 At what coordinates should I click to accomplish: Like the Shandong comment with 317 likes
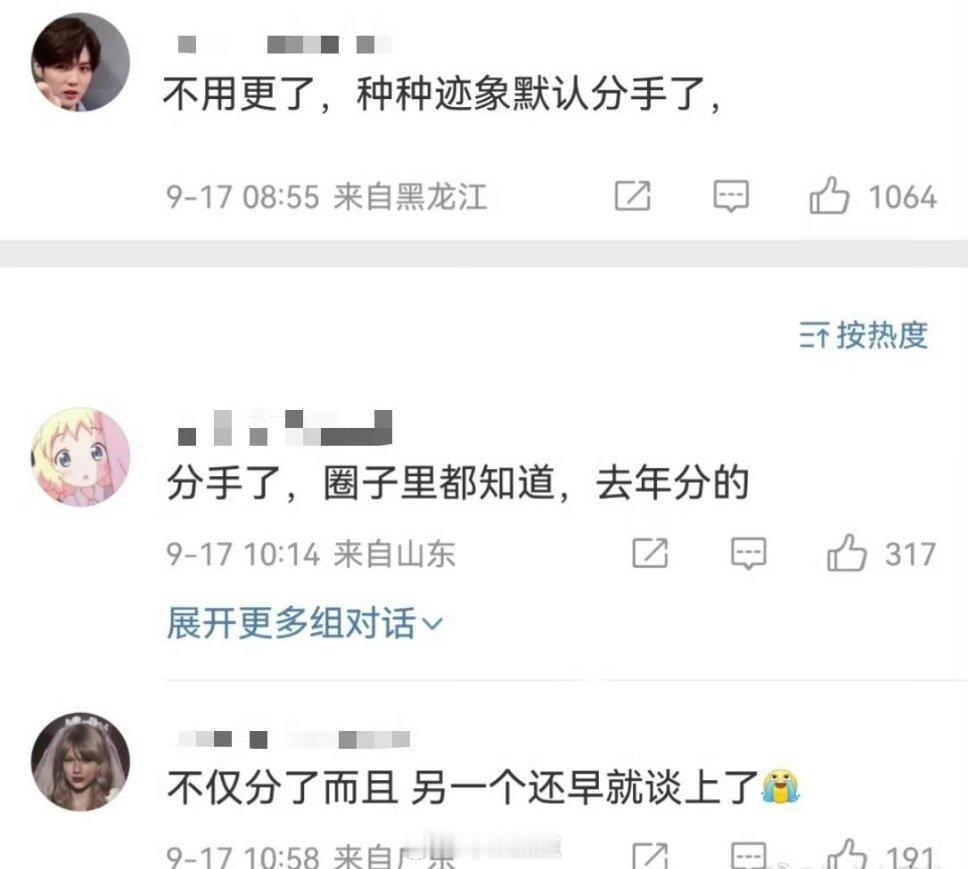tap(846, 553)
